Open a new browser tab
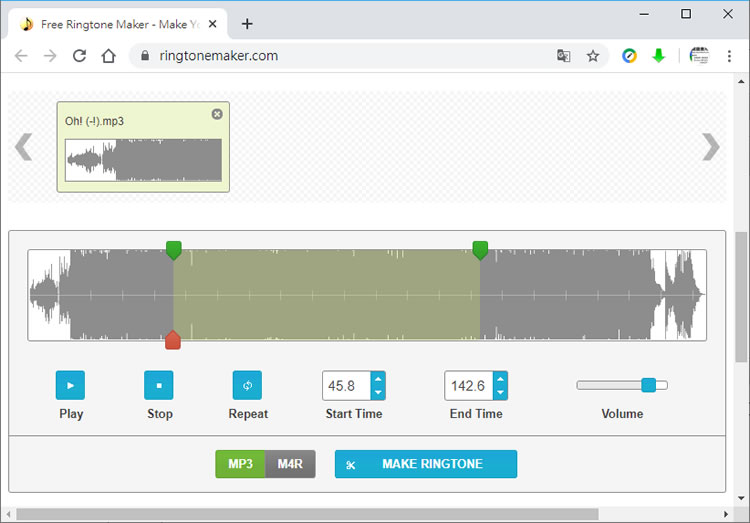The width and height of the screenshot is (750, 523). tap(247, 24)
